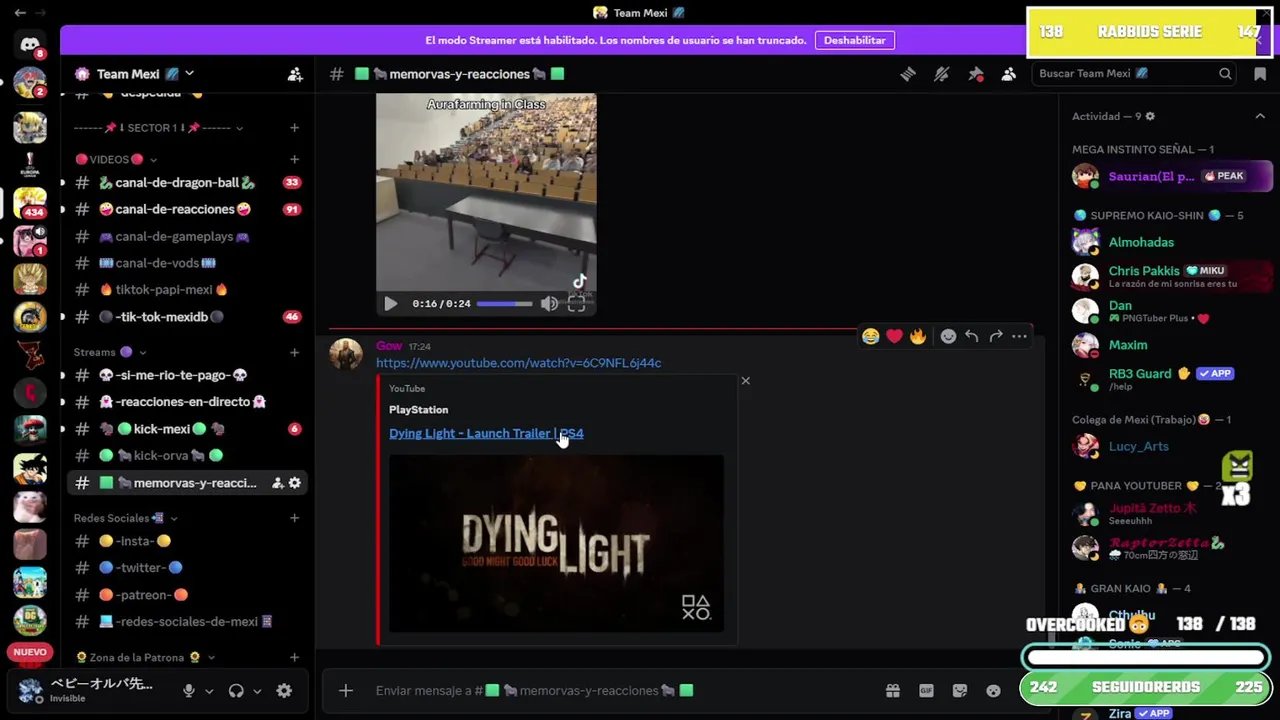Viewport: 1280px width, 720px height.
Task: Toggle headphones deafen in user panel
Action: tap(236, 690)
